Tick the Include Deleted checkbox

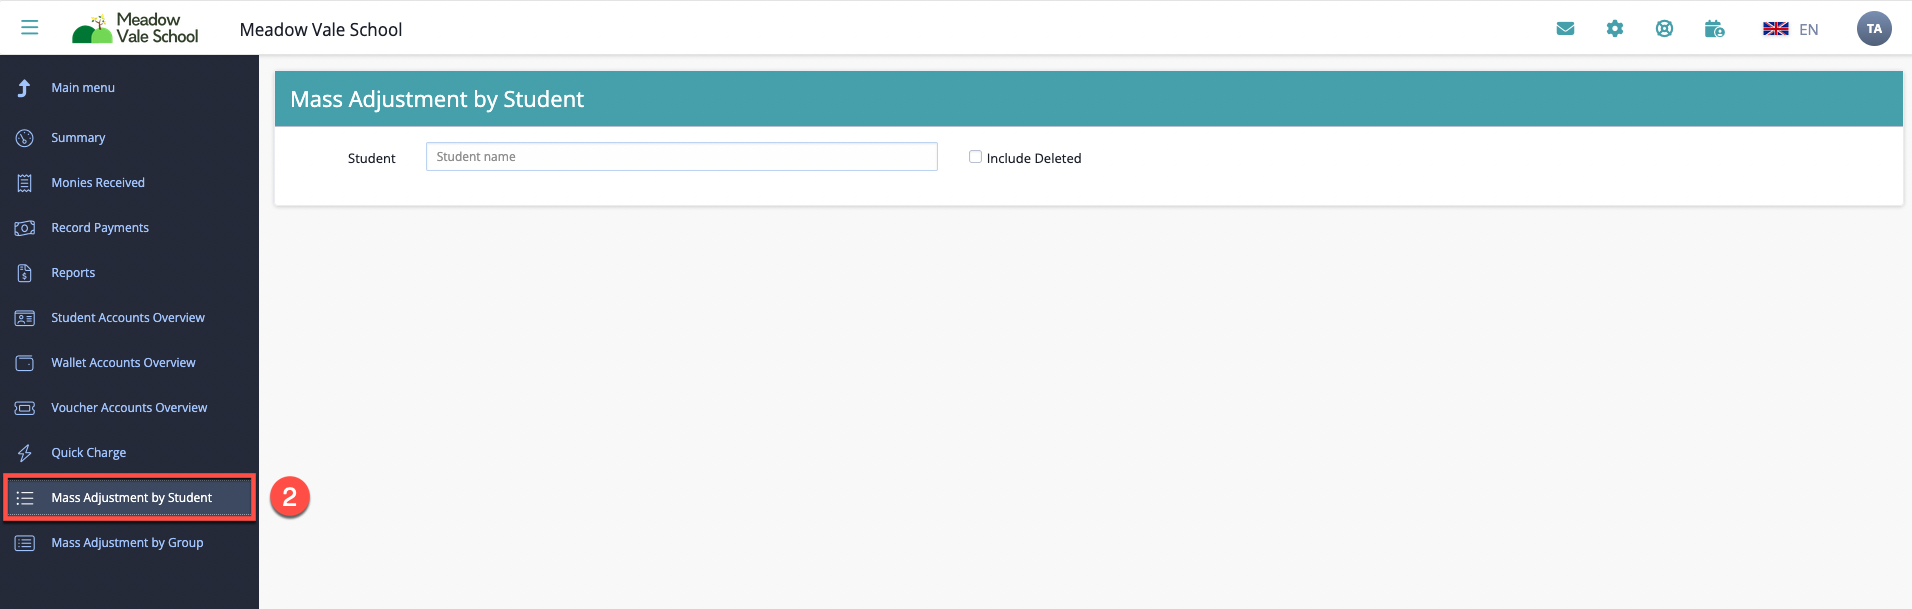(975, 157)
